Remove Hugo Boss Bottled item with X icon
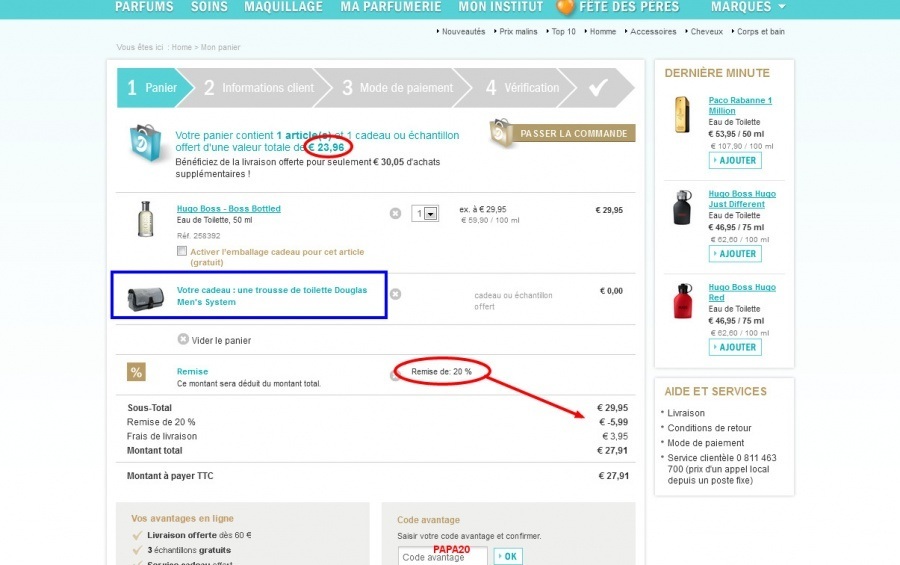Screen dimensions: 900x565 (395, 213)
